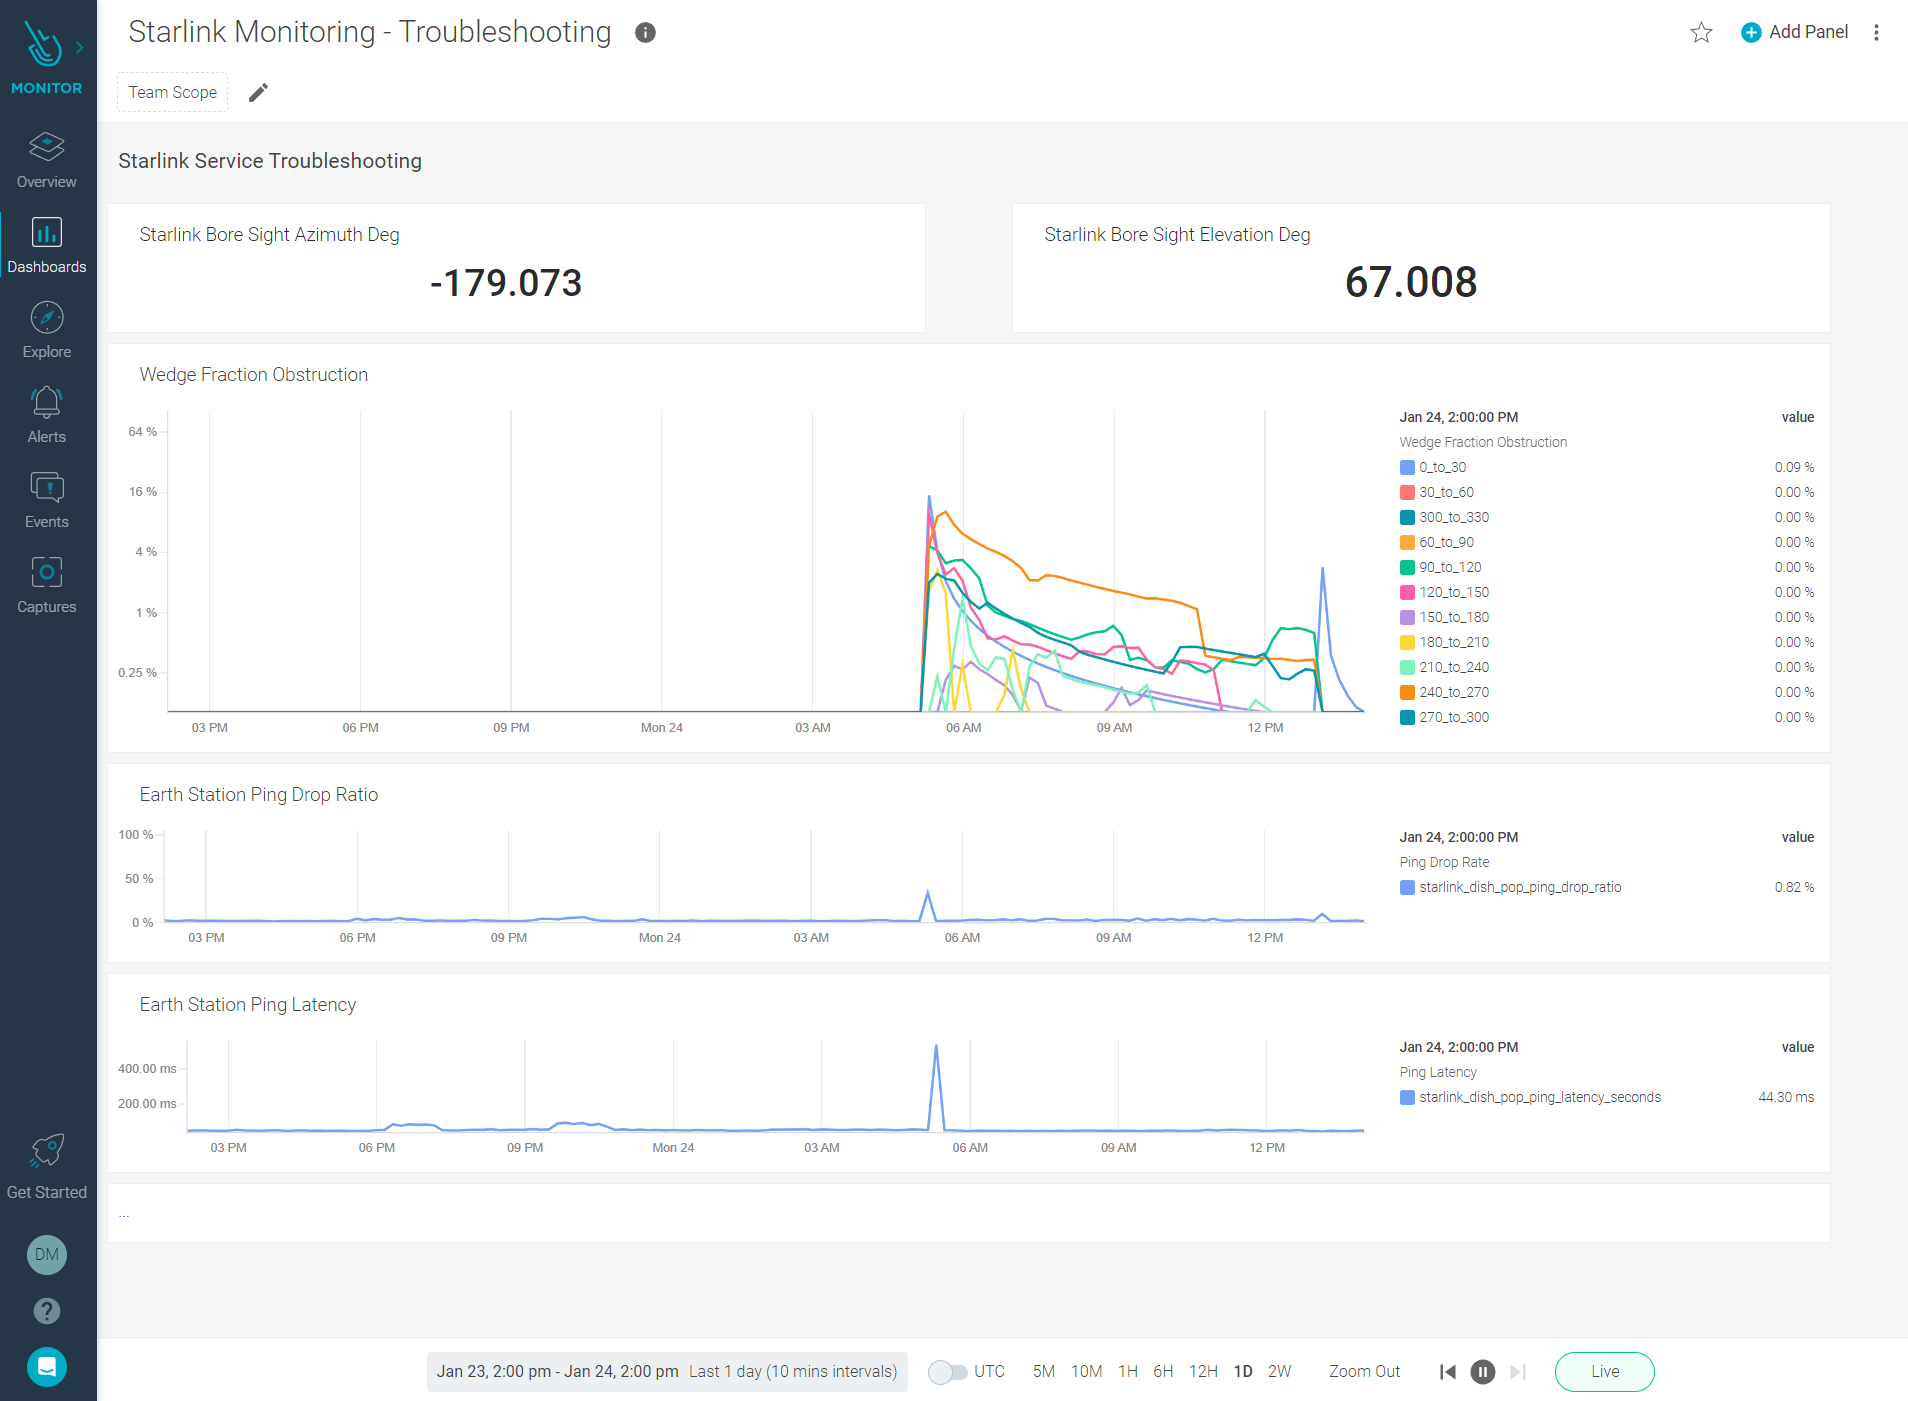Open the dashboard three-dot options menu
Image resolution: width=1908 pixels, height=1401 pixels.
(x=1876, y=33)
